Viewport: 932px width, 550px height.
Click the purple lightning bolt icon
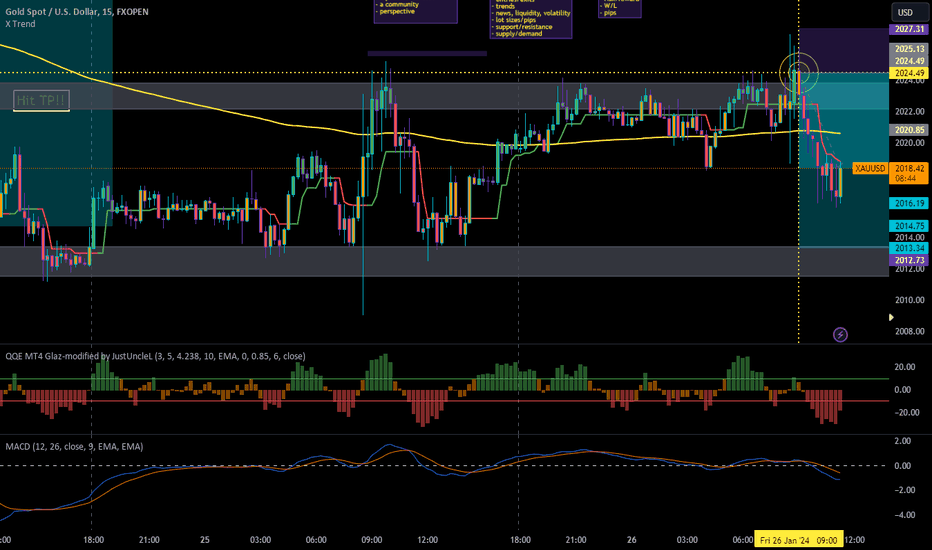pyautogui.click(x=840, y=335)
